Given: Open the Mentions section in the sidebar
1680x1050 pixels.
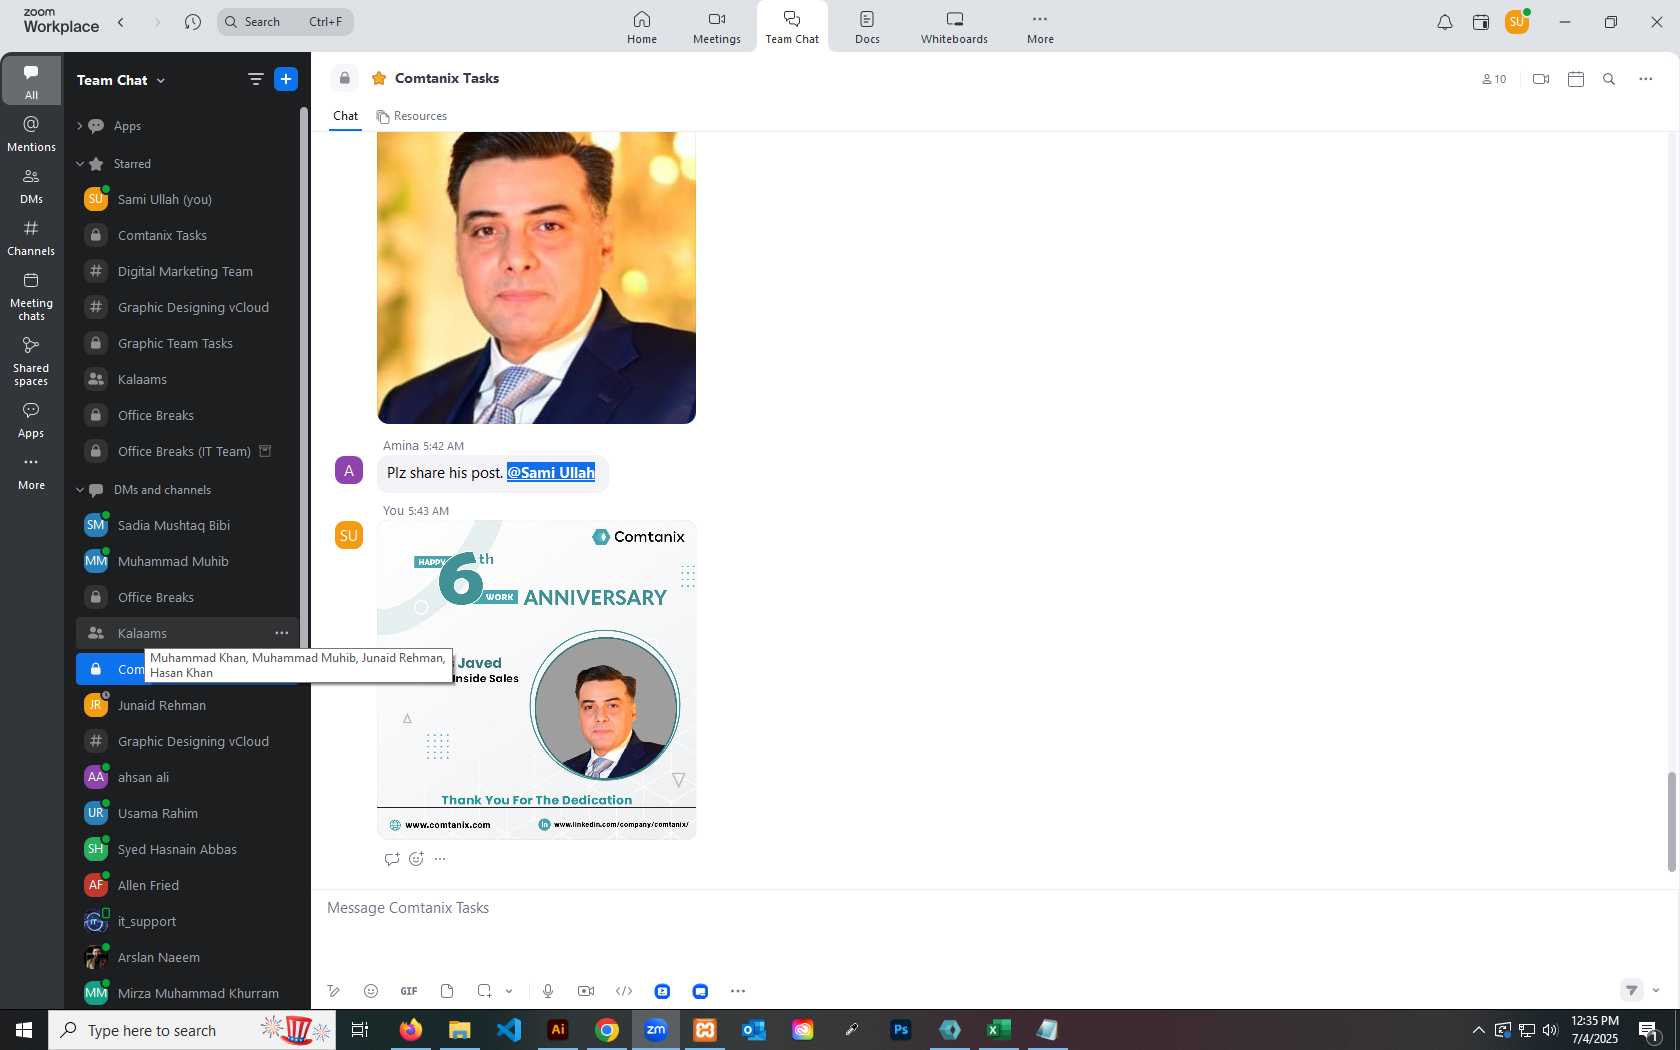Looking at the screenshot, I should (31, 134).
